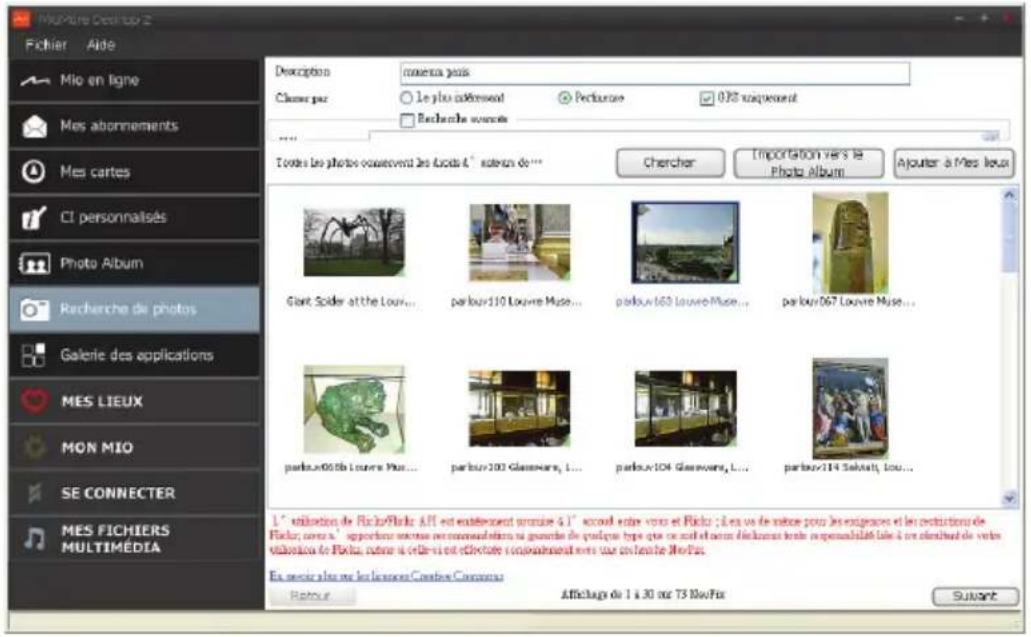
Task: Go to Mio en ligne section
Action: click(135, 80)
